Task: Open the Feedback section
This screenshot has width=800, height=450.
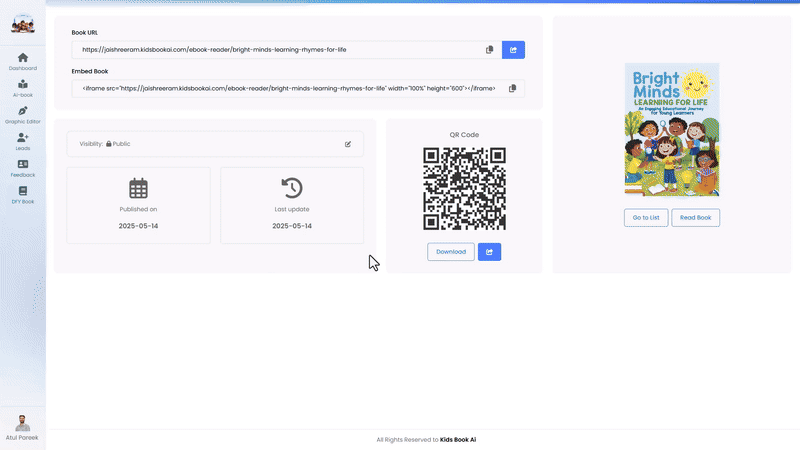Action: (x=22, y=168)
